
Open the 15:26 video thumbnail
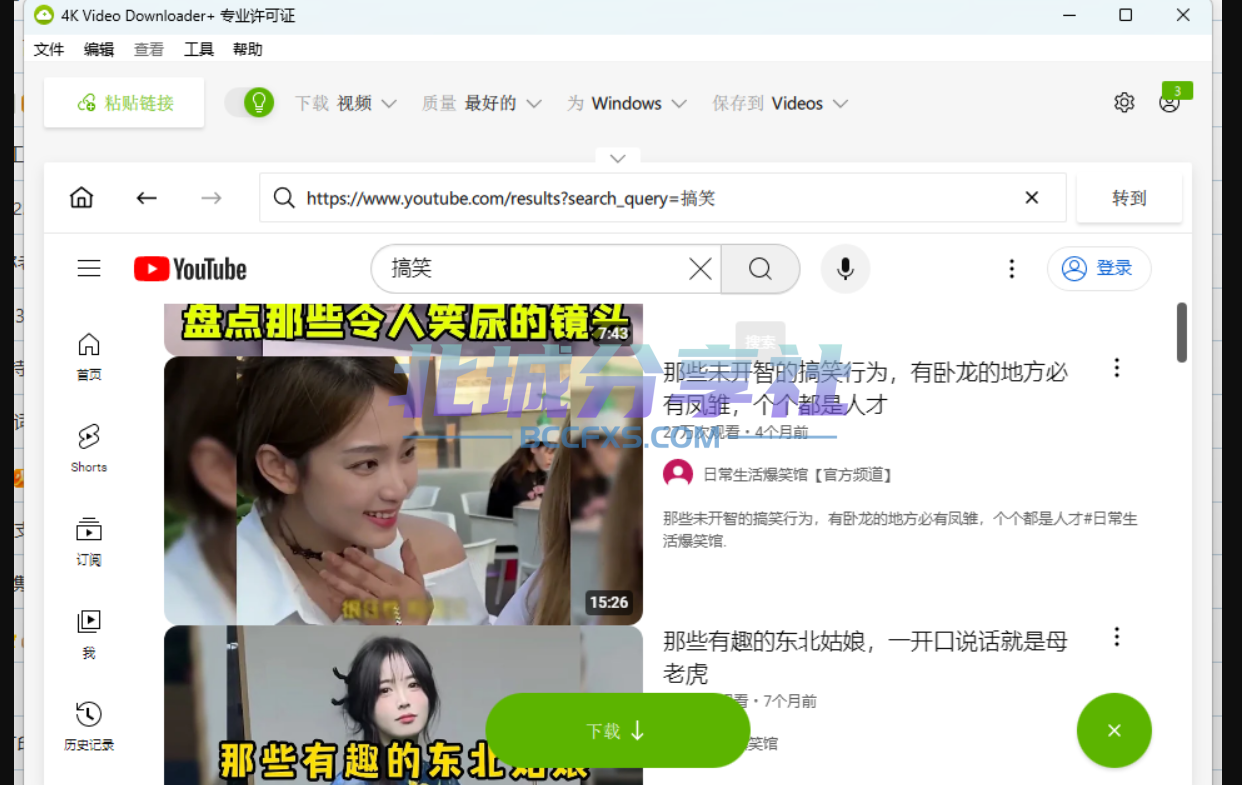point(403,490)
